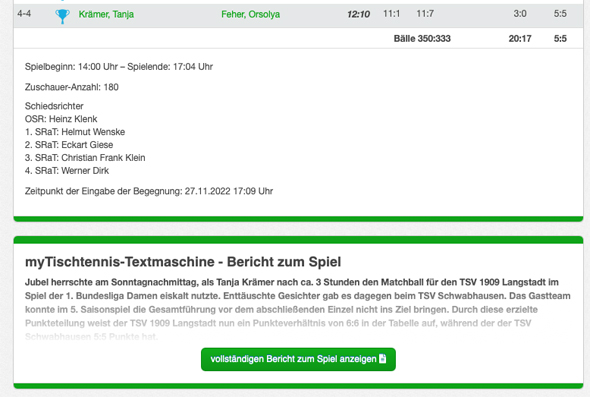Click 'Zeitpunkt der Eingabe der Begegnung' line
The width and height of the screenshot is (590, 397).
[x=149, y=191]
